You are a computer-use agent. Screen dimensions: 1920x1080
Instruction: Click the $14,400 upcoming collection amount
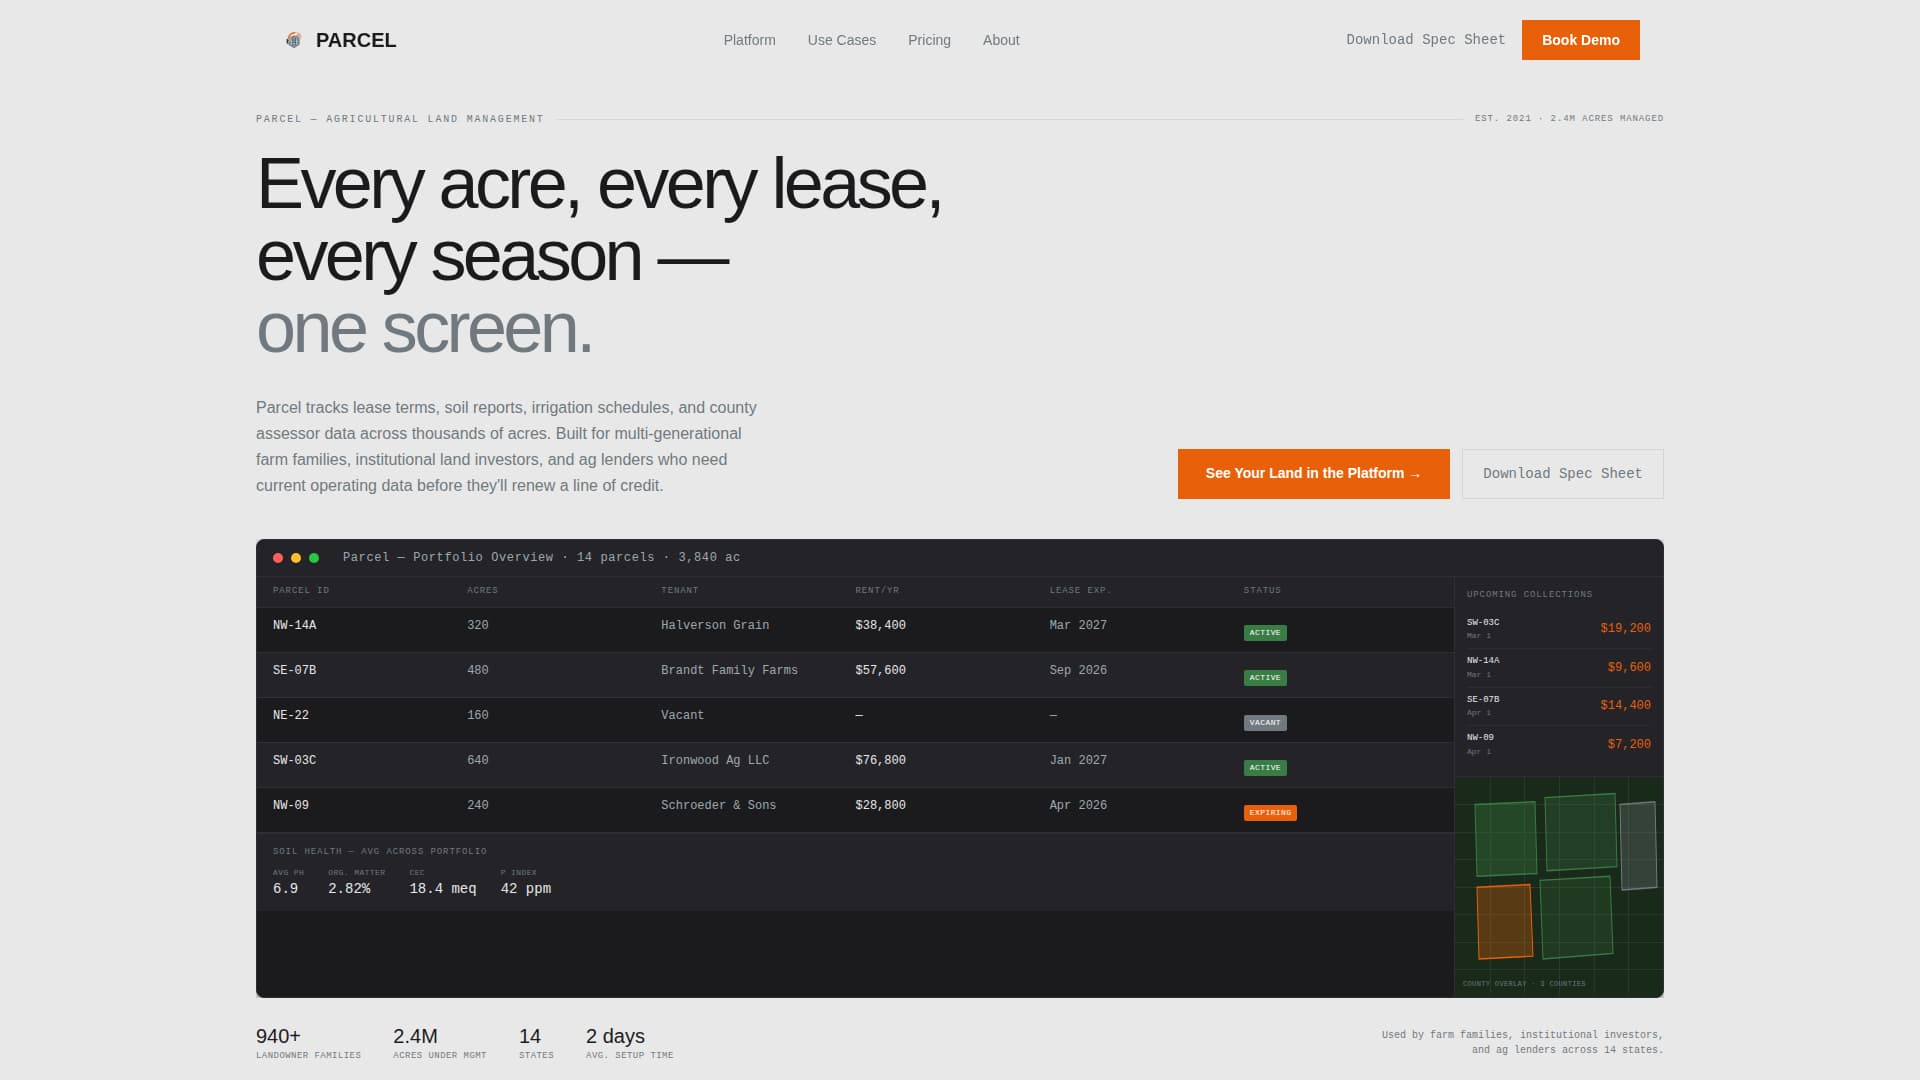(1625, 705)
